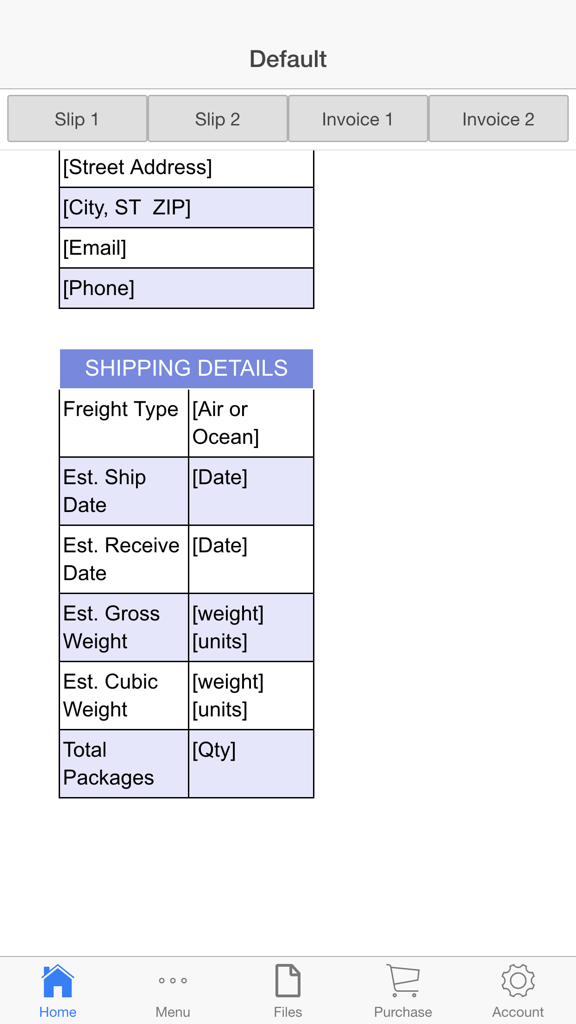Select the Air or Ocean freight placeholder
This screenshot has width=576, height=1024.
[x=251, y=422]
